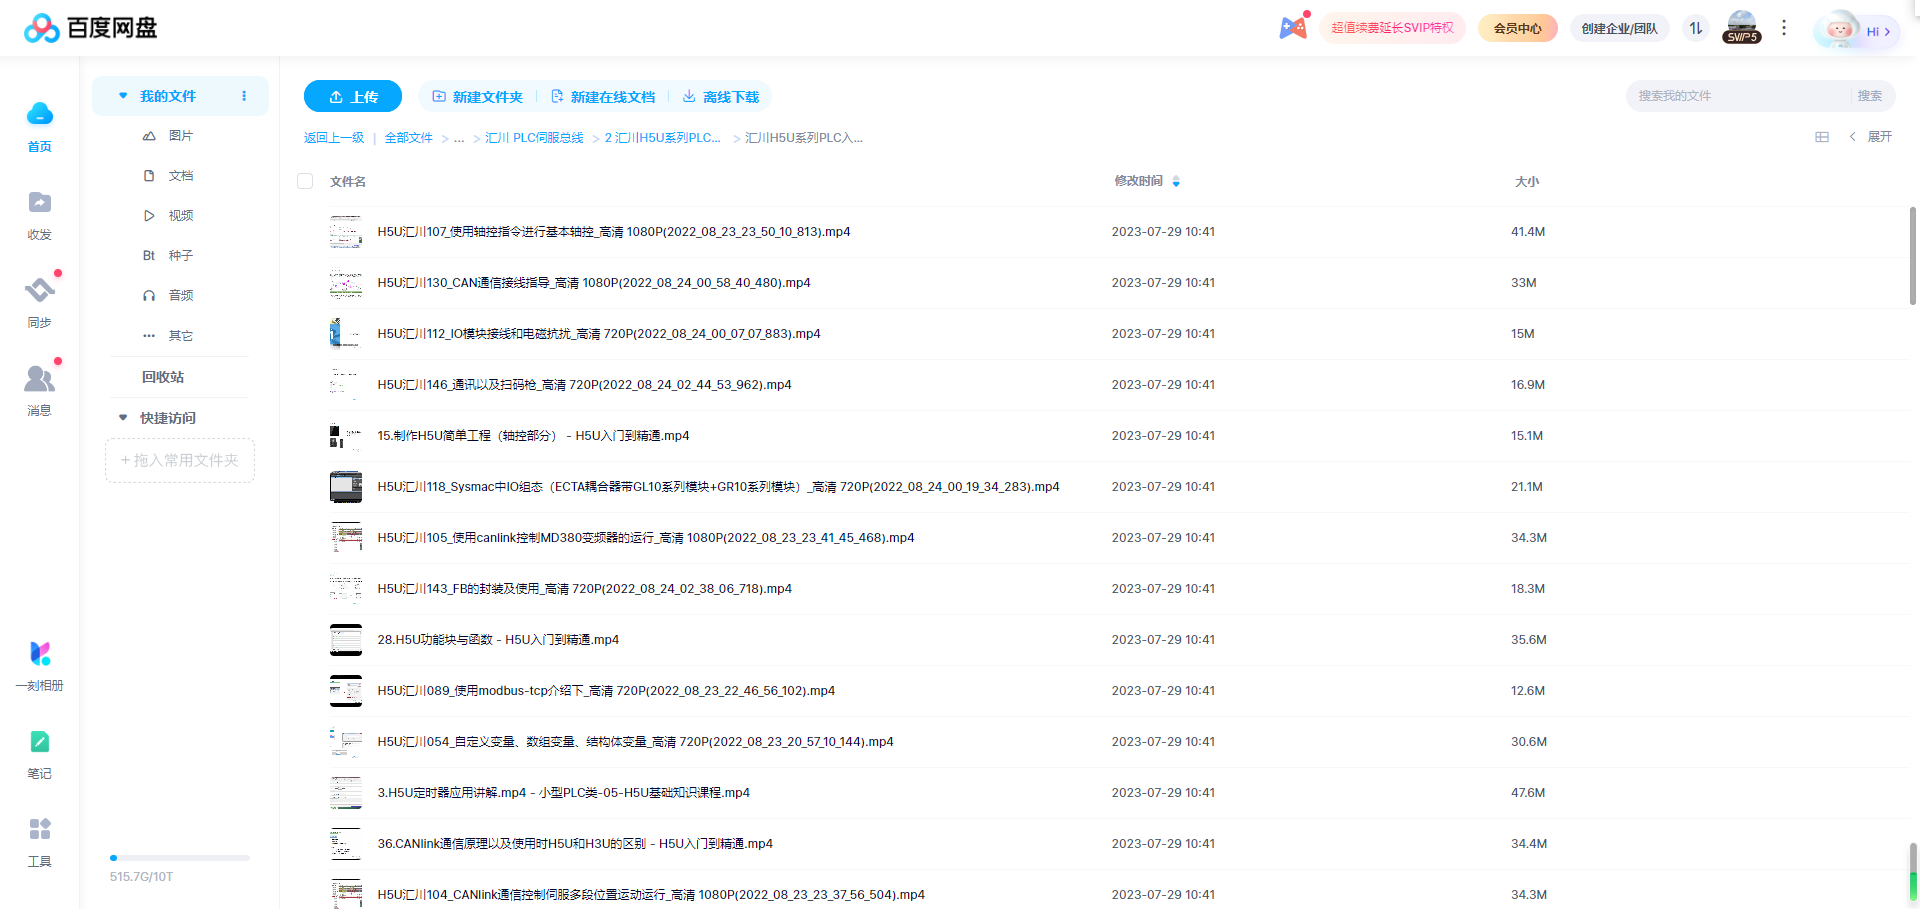Open file H5U汇川146_通讯以及扫码枪

click(x=584, y=385)
